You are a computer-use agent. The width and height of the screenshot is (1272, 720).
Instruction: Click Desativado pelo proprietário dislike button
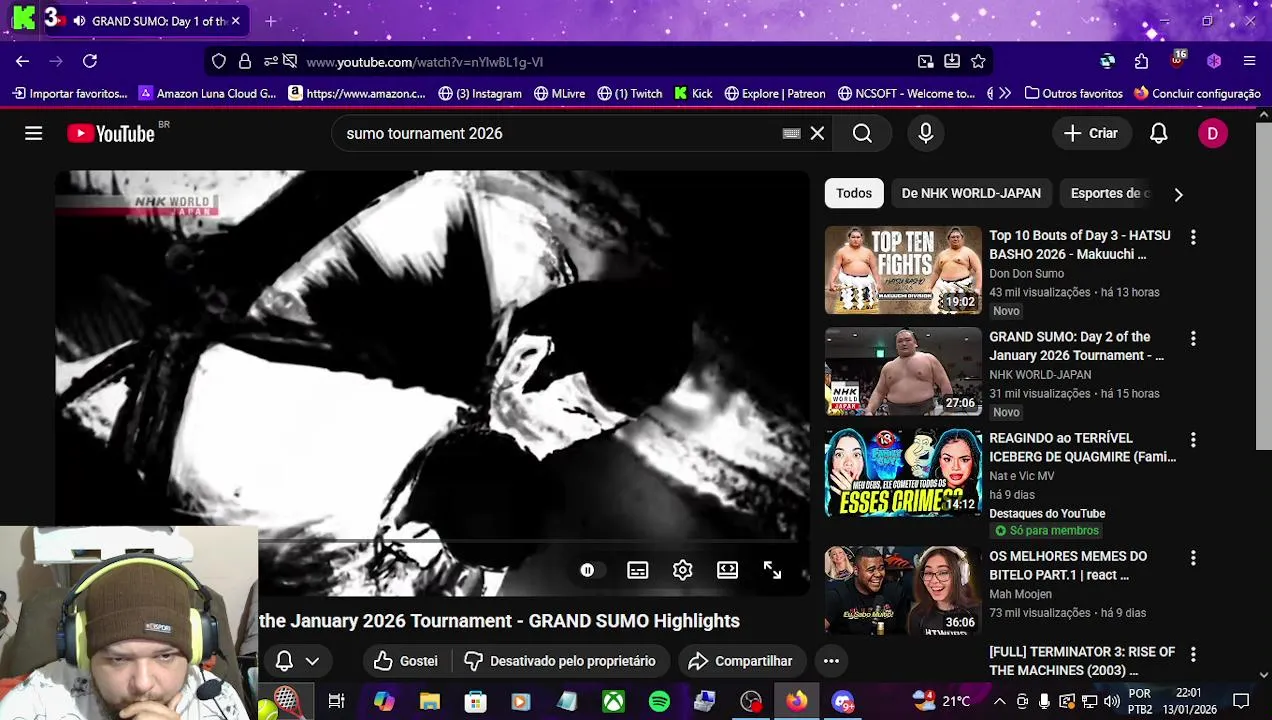pyautogui.click(x=559, y=661)
